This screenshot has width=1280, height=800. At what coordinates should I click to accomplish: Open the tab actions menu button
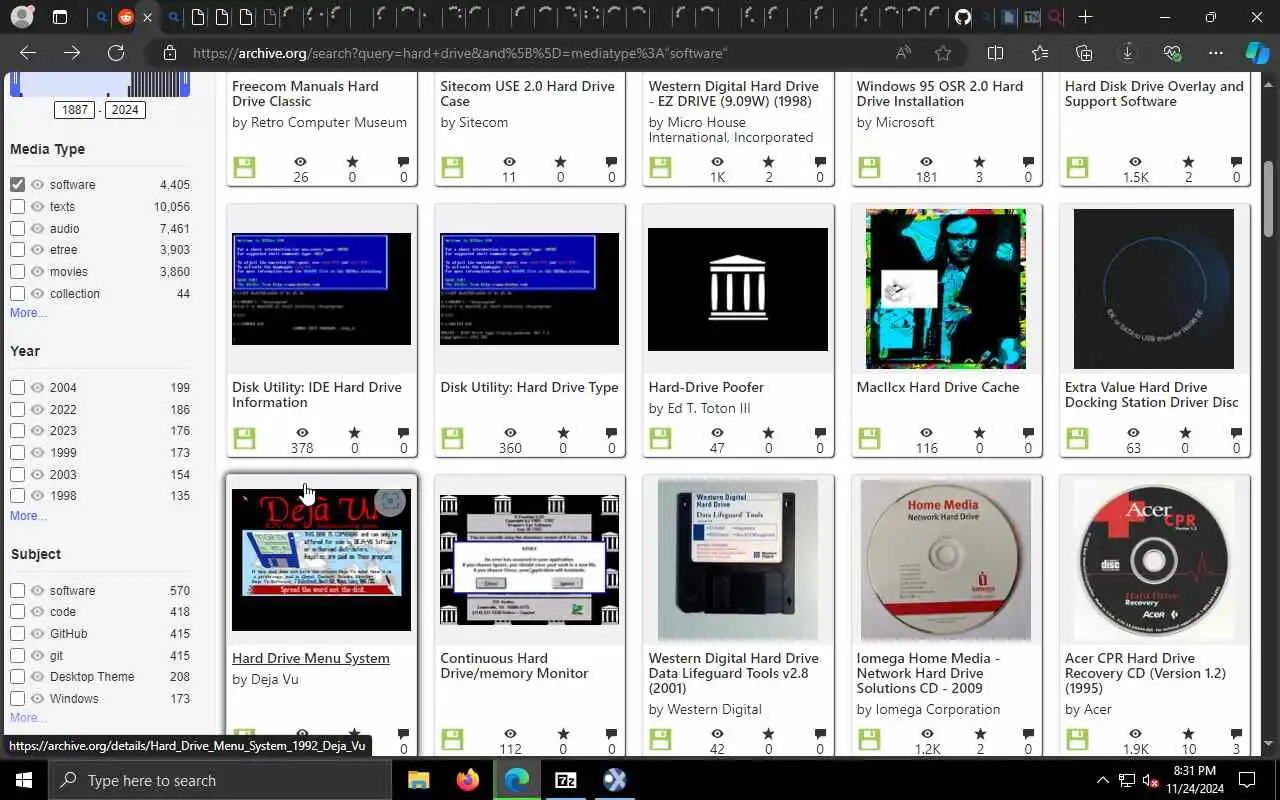point(60,17)
